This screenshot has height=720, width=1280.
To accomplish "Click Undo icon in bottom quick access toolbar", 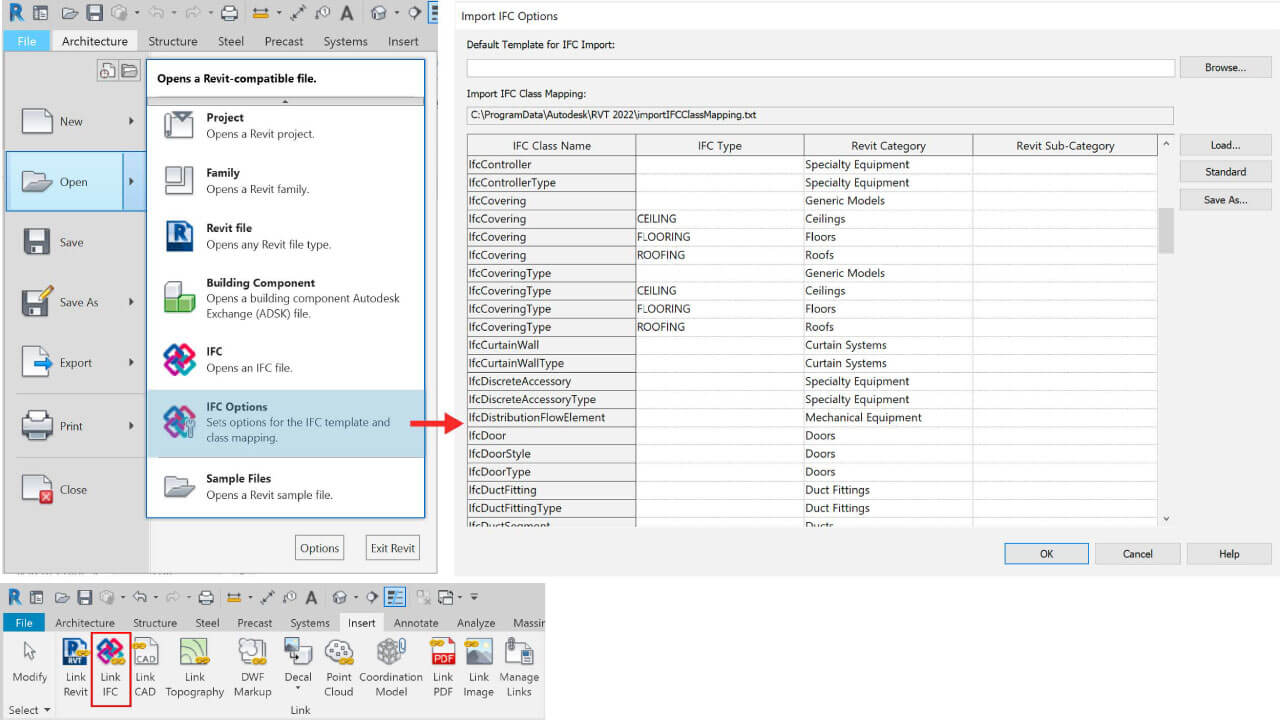I will tap(138, 597).
